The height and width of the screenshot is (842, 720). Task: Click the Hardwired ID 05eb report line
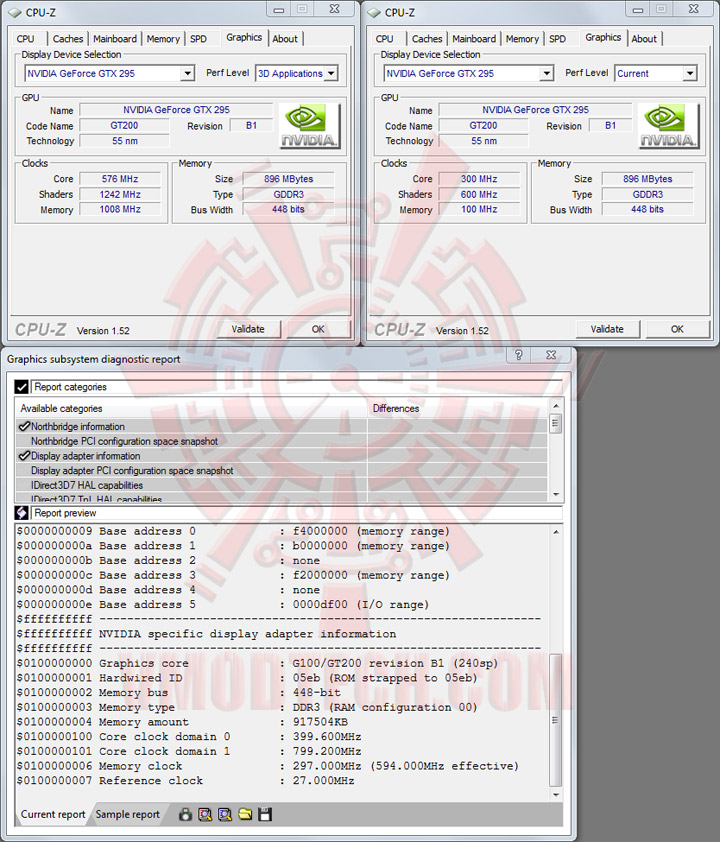coord(247,678)
